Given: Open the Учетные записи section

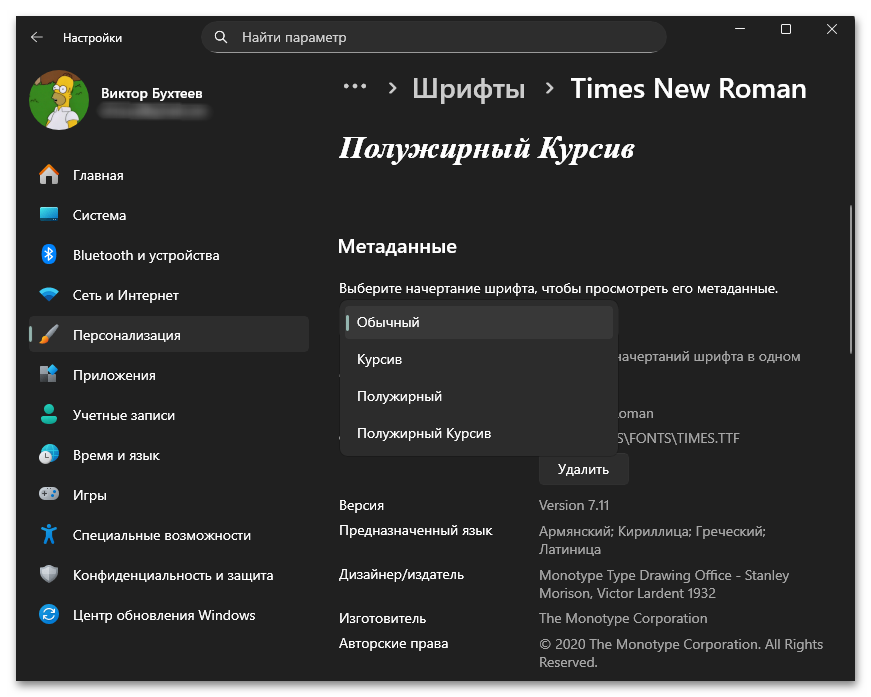Looking at the screenshot, I should pos(47,415).
